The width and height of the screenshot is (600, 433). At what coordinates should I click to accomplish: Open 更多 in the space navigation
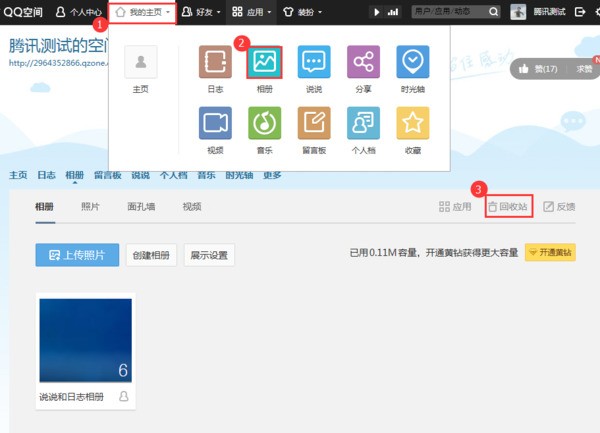click(272, 175)
